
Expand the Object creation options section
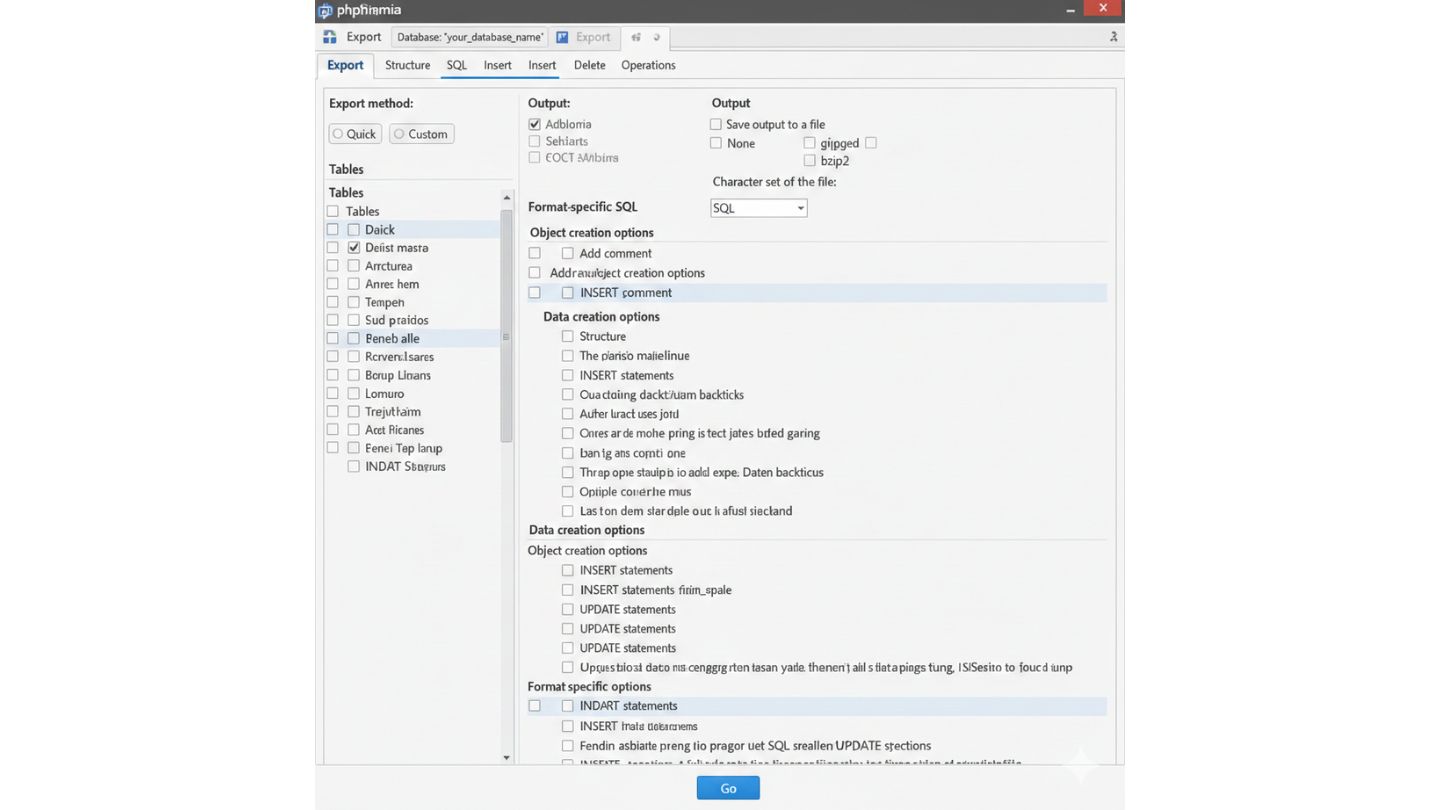591,232
